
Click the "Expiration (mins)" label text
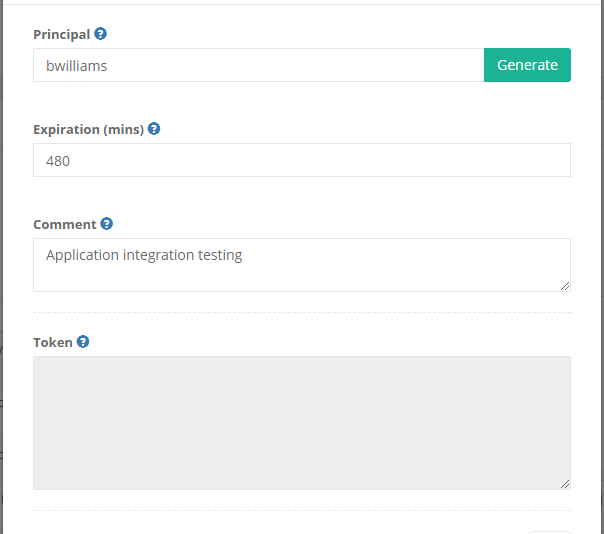88,129
